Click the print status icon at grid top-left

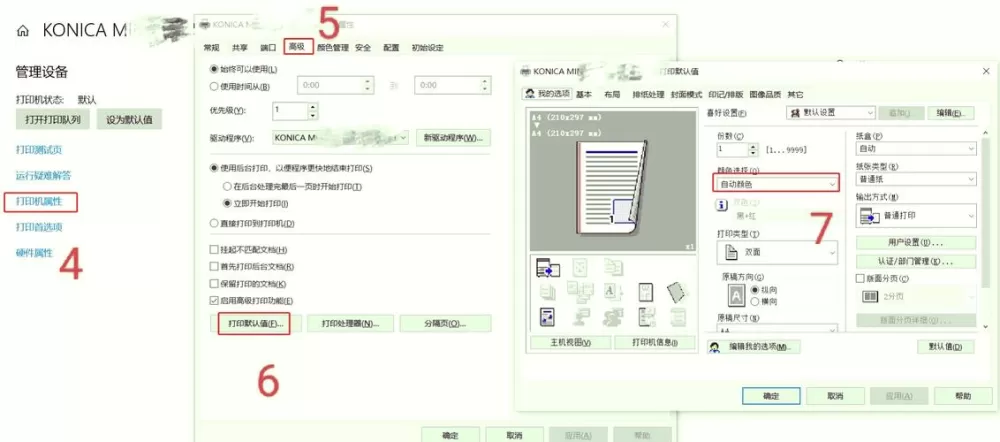click(548, 269)
